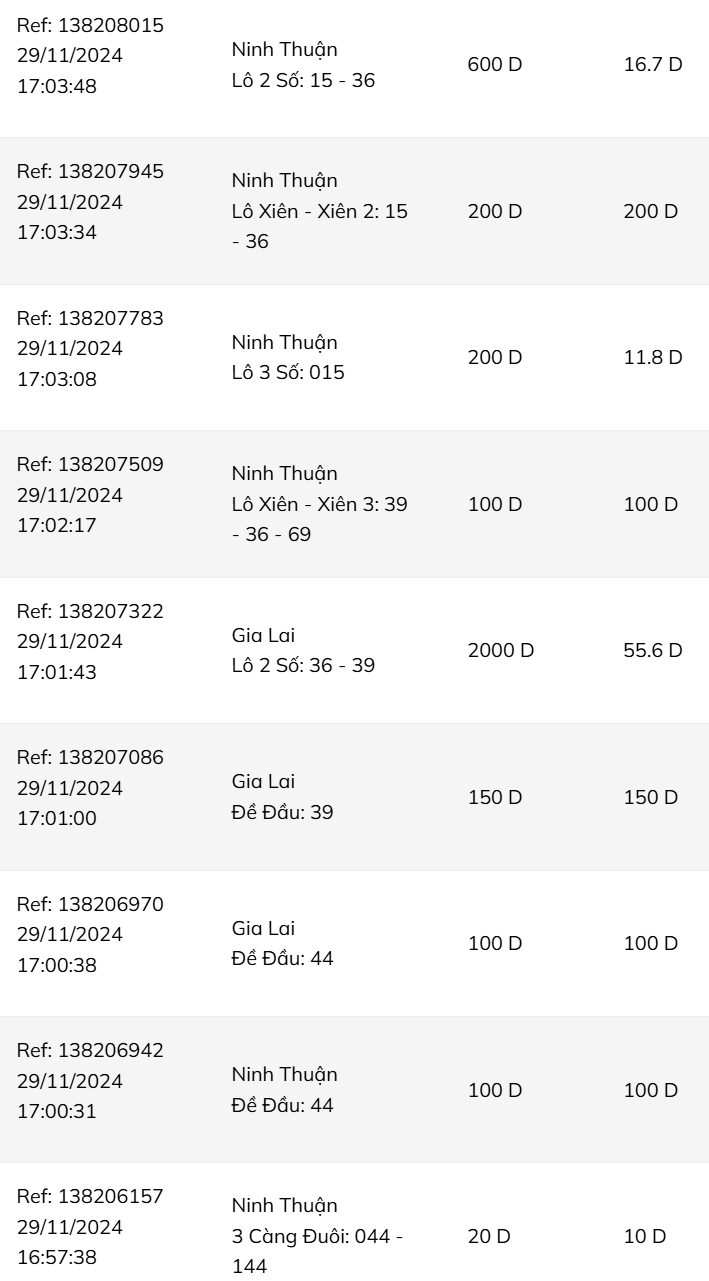Click the Lô 3 Số: 015 entry
709x1281 pixels.
pyautogui.click(x=288, y=373)
